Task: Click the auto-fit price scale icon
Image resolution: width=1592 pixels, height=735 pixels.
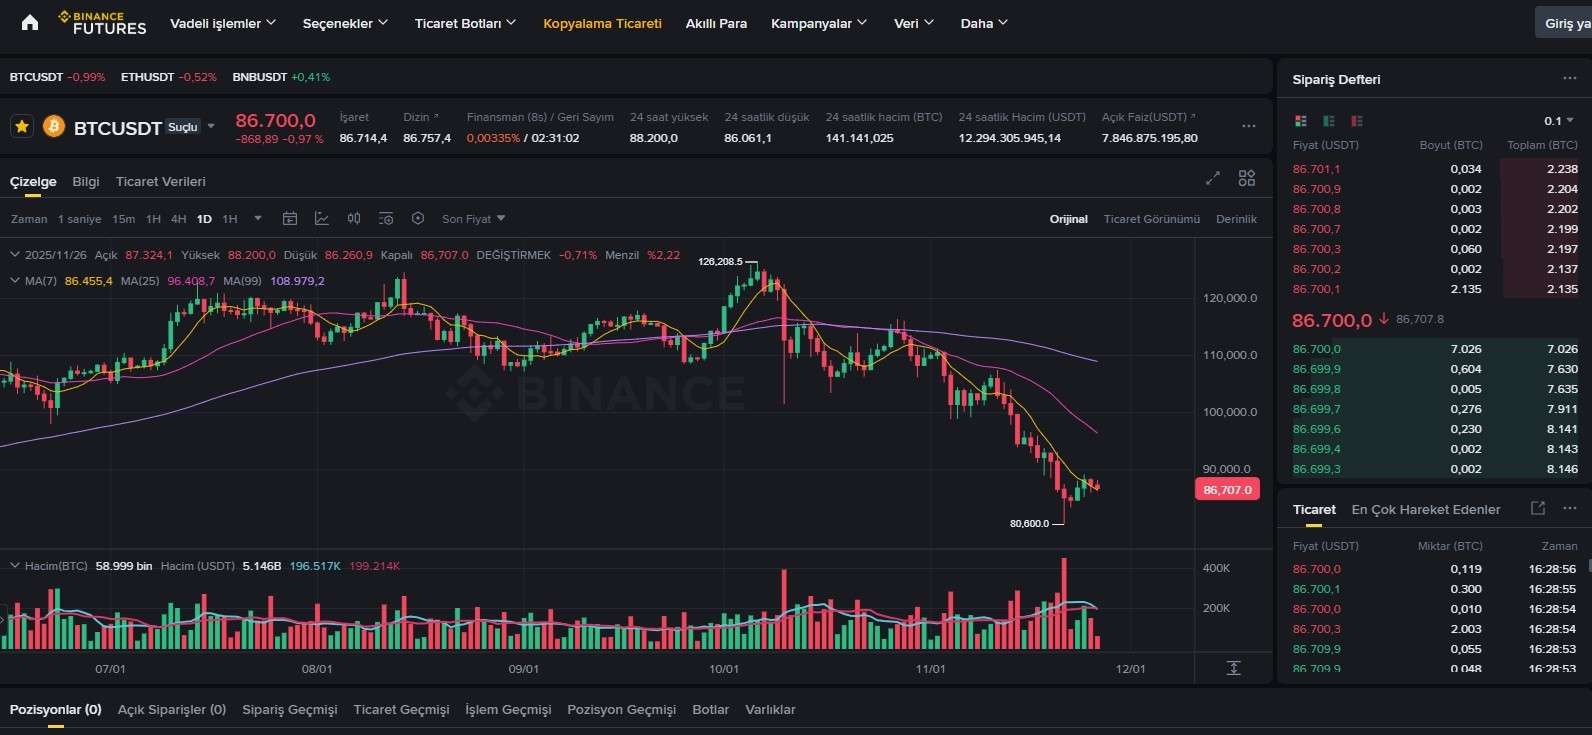Action: coord(1234,668)
